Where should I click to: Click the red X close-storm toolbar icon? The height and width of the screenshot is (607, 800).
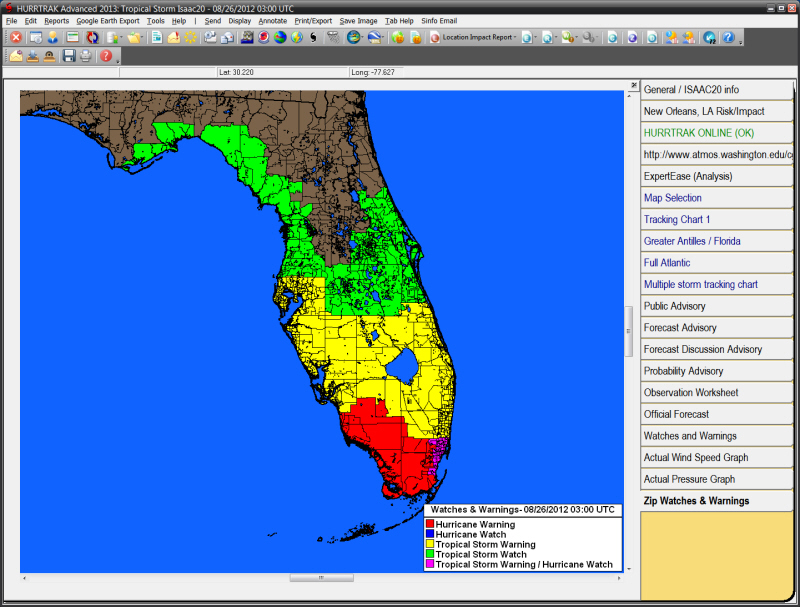pos(16,37)
